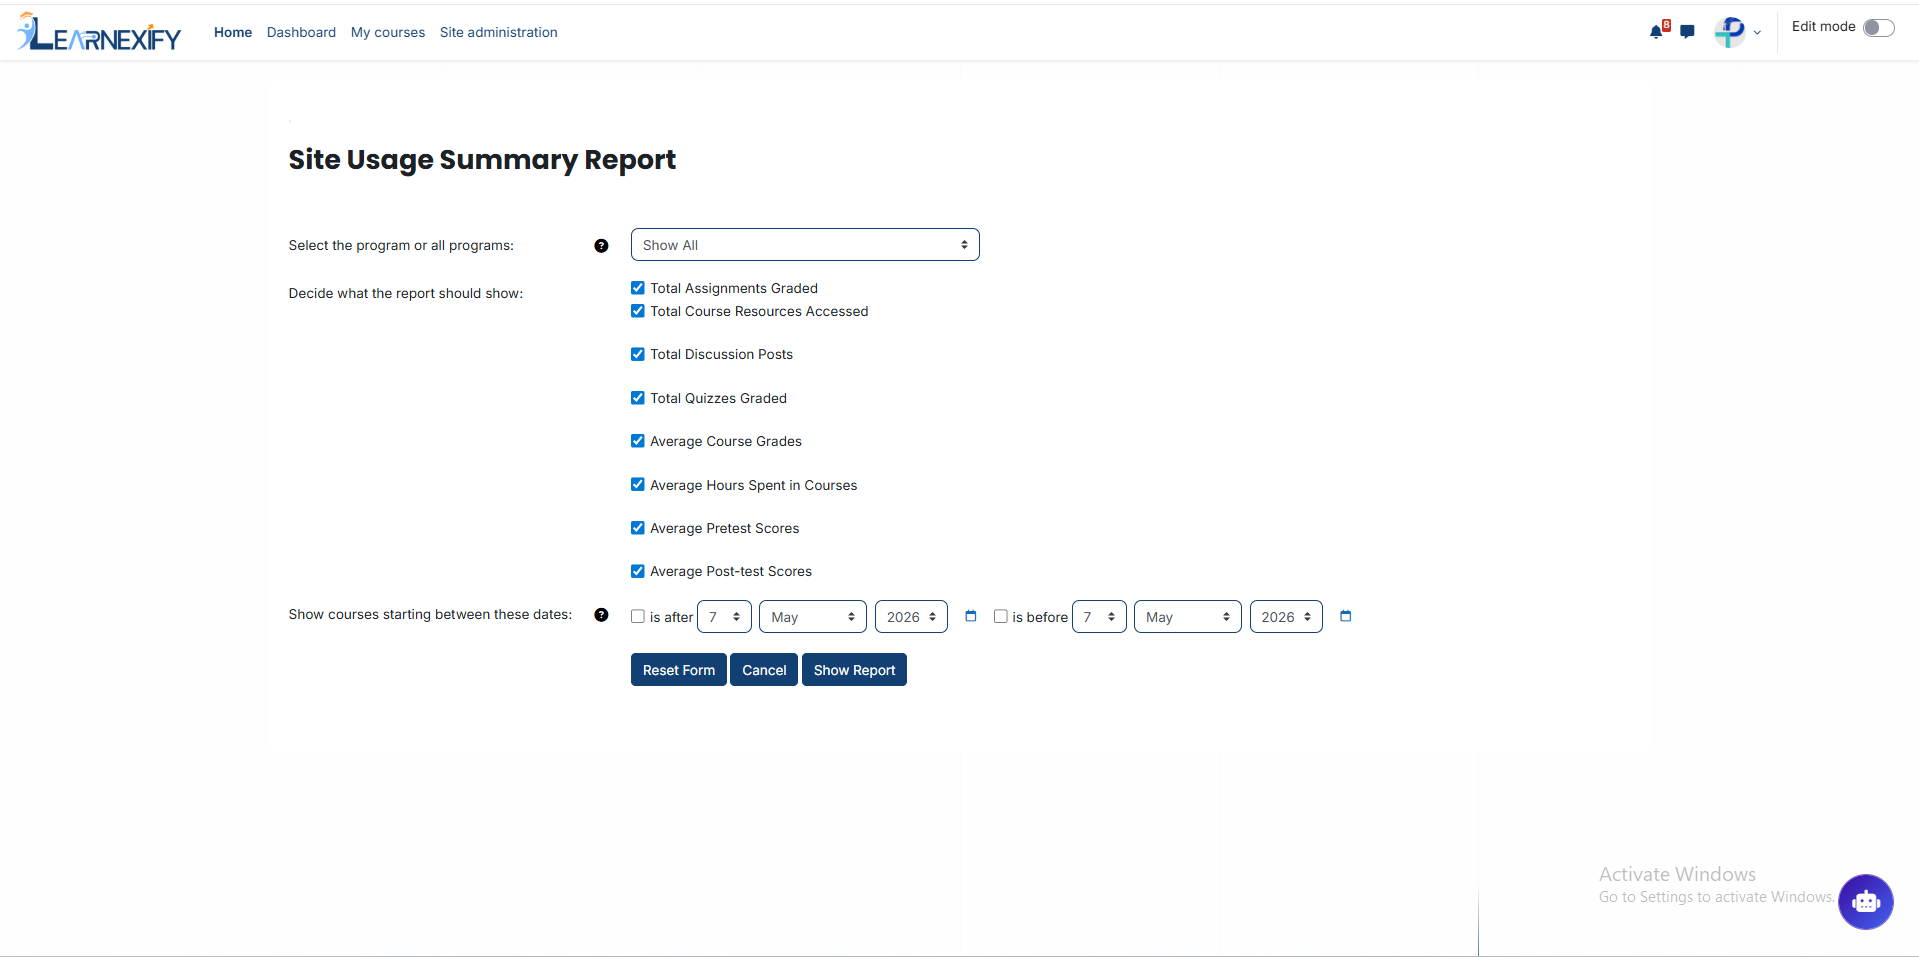The image size is (1919, 957).
Task: Open the 'is before' year dropdown
Action: click(1286, 617)
